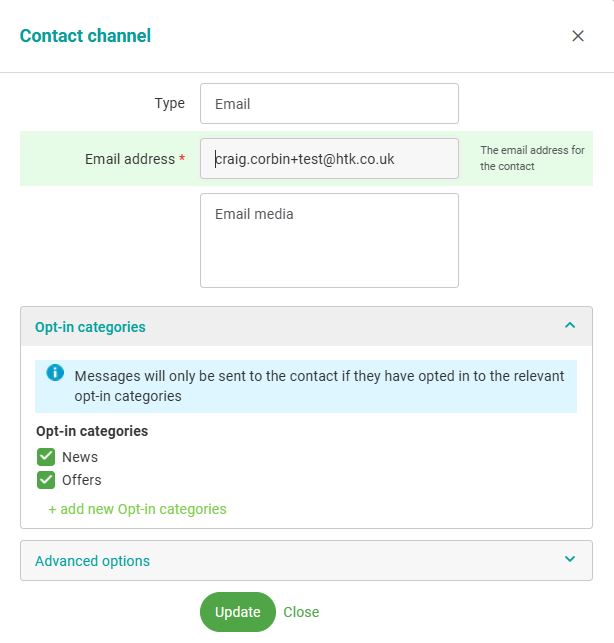
Task: Click the email address help text
Action: pyautogui.click(x=532, y=158)
